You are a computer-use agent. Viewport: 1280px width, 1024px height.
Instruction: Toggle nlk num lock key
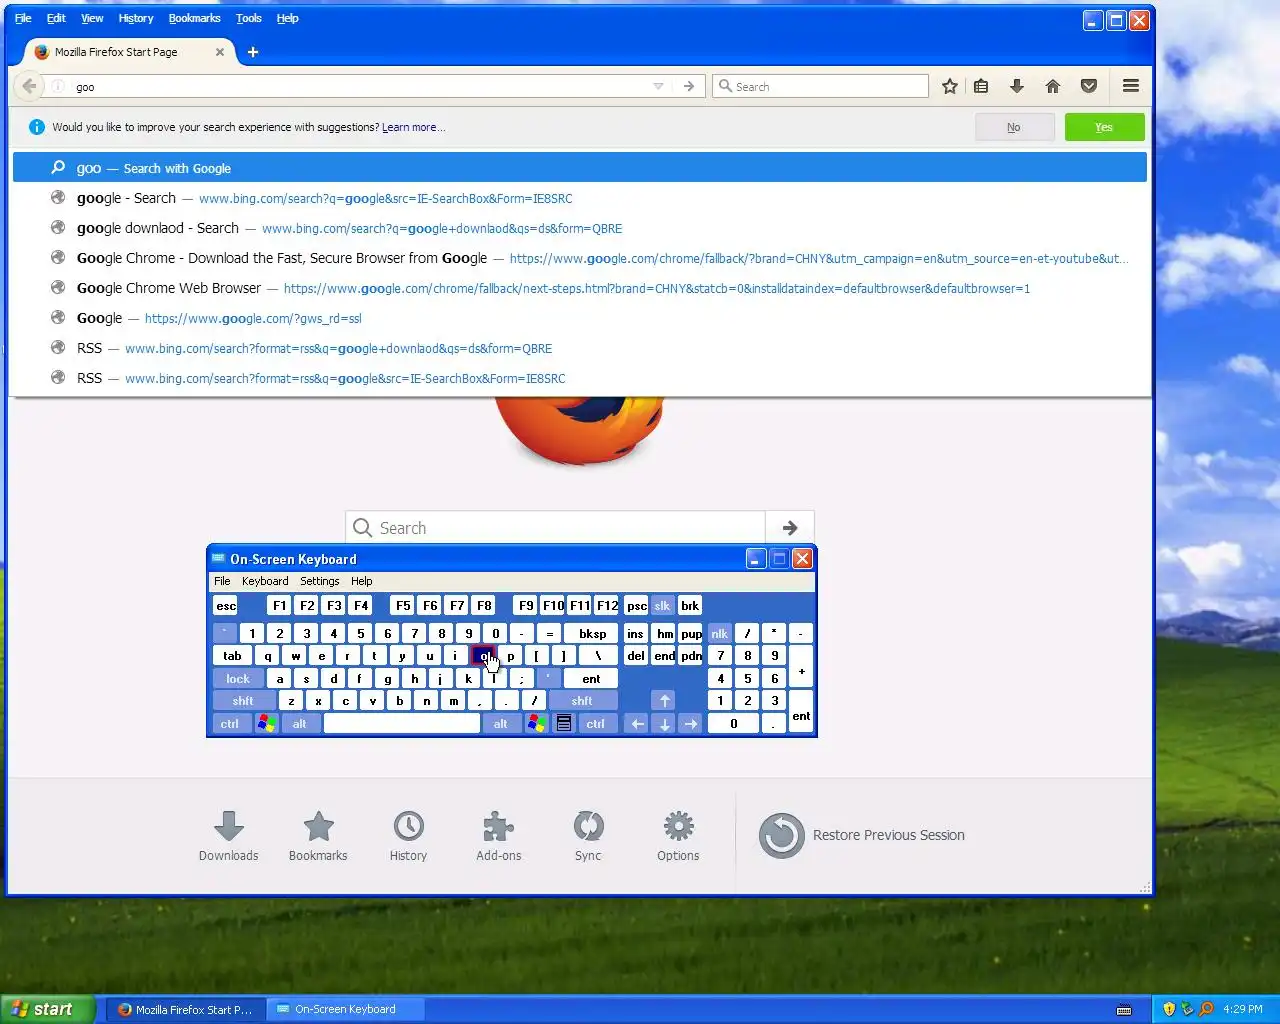pyautogui.click(x=719, y=634)
